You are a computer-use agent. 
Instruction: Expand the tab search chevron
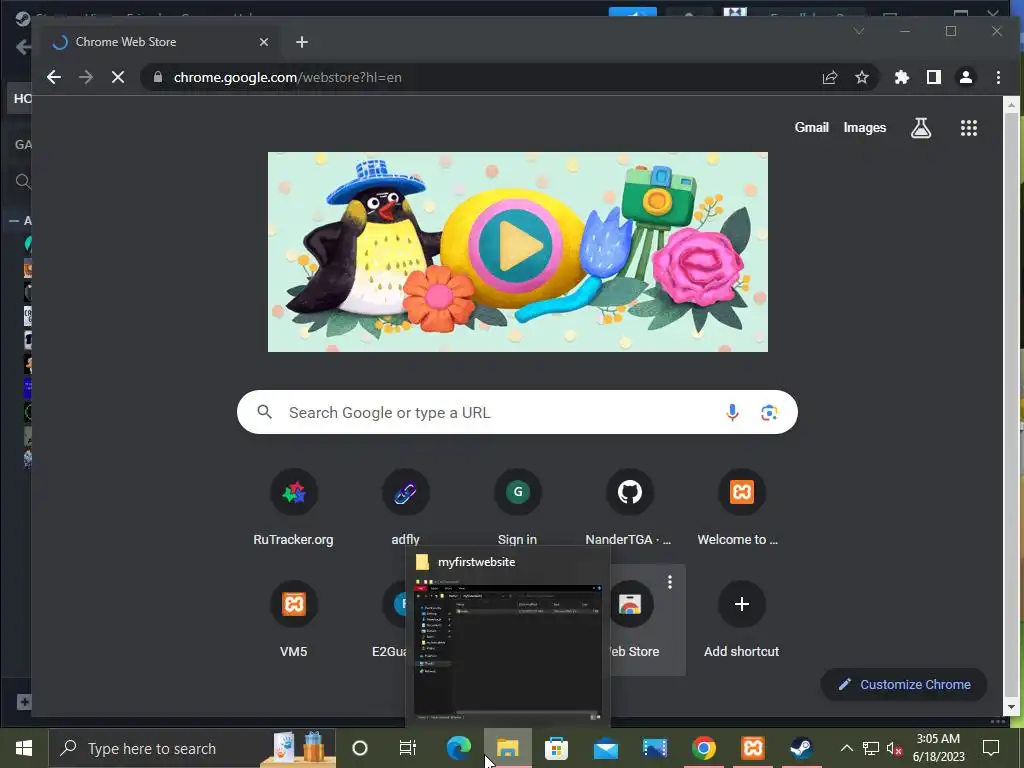tap(859, 31)
